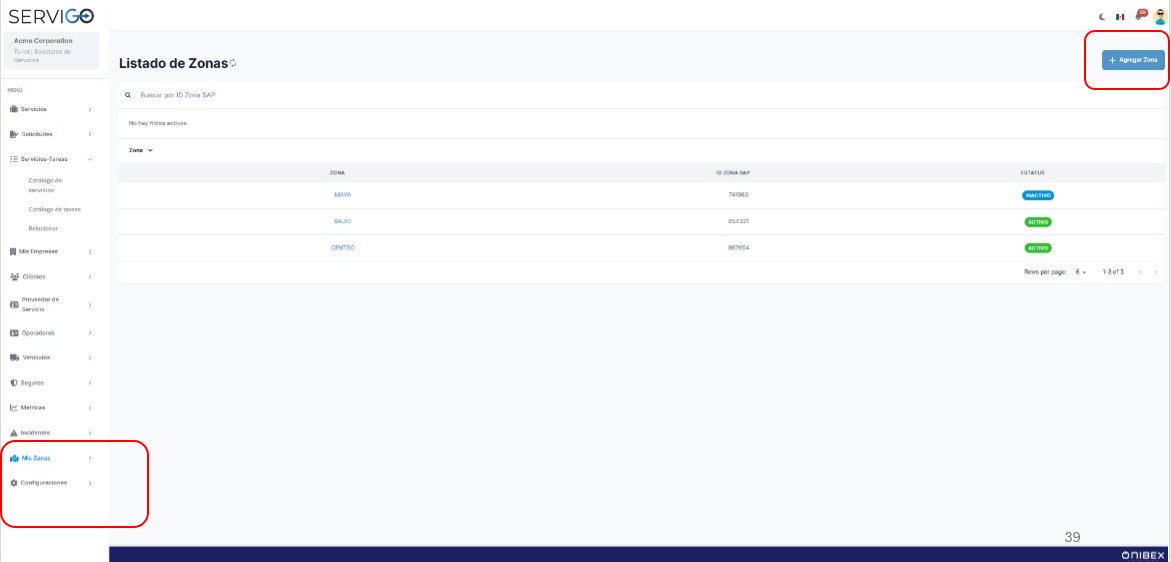
Task: Select SAP ID 987654
Action: (x=739, y=248)
